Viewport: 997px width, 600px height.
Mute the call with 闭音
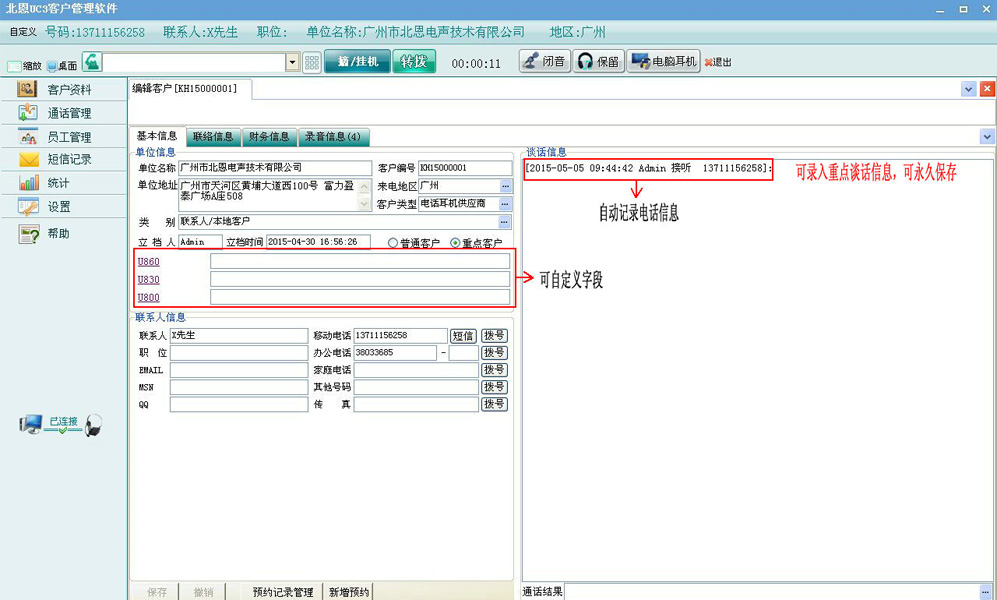point(544,62)
